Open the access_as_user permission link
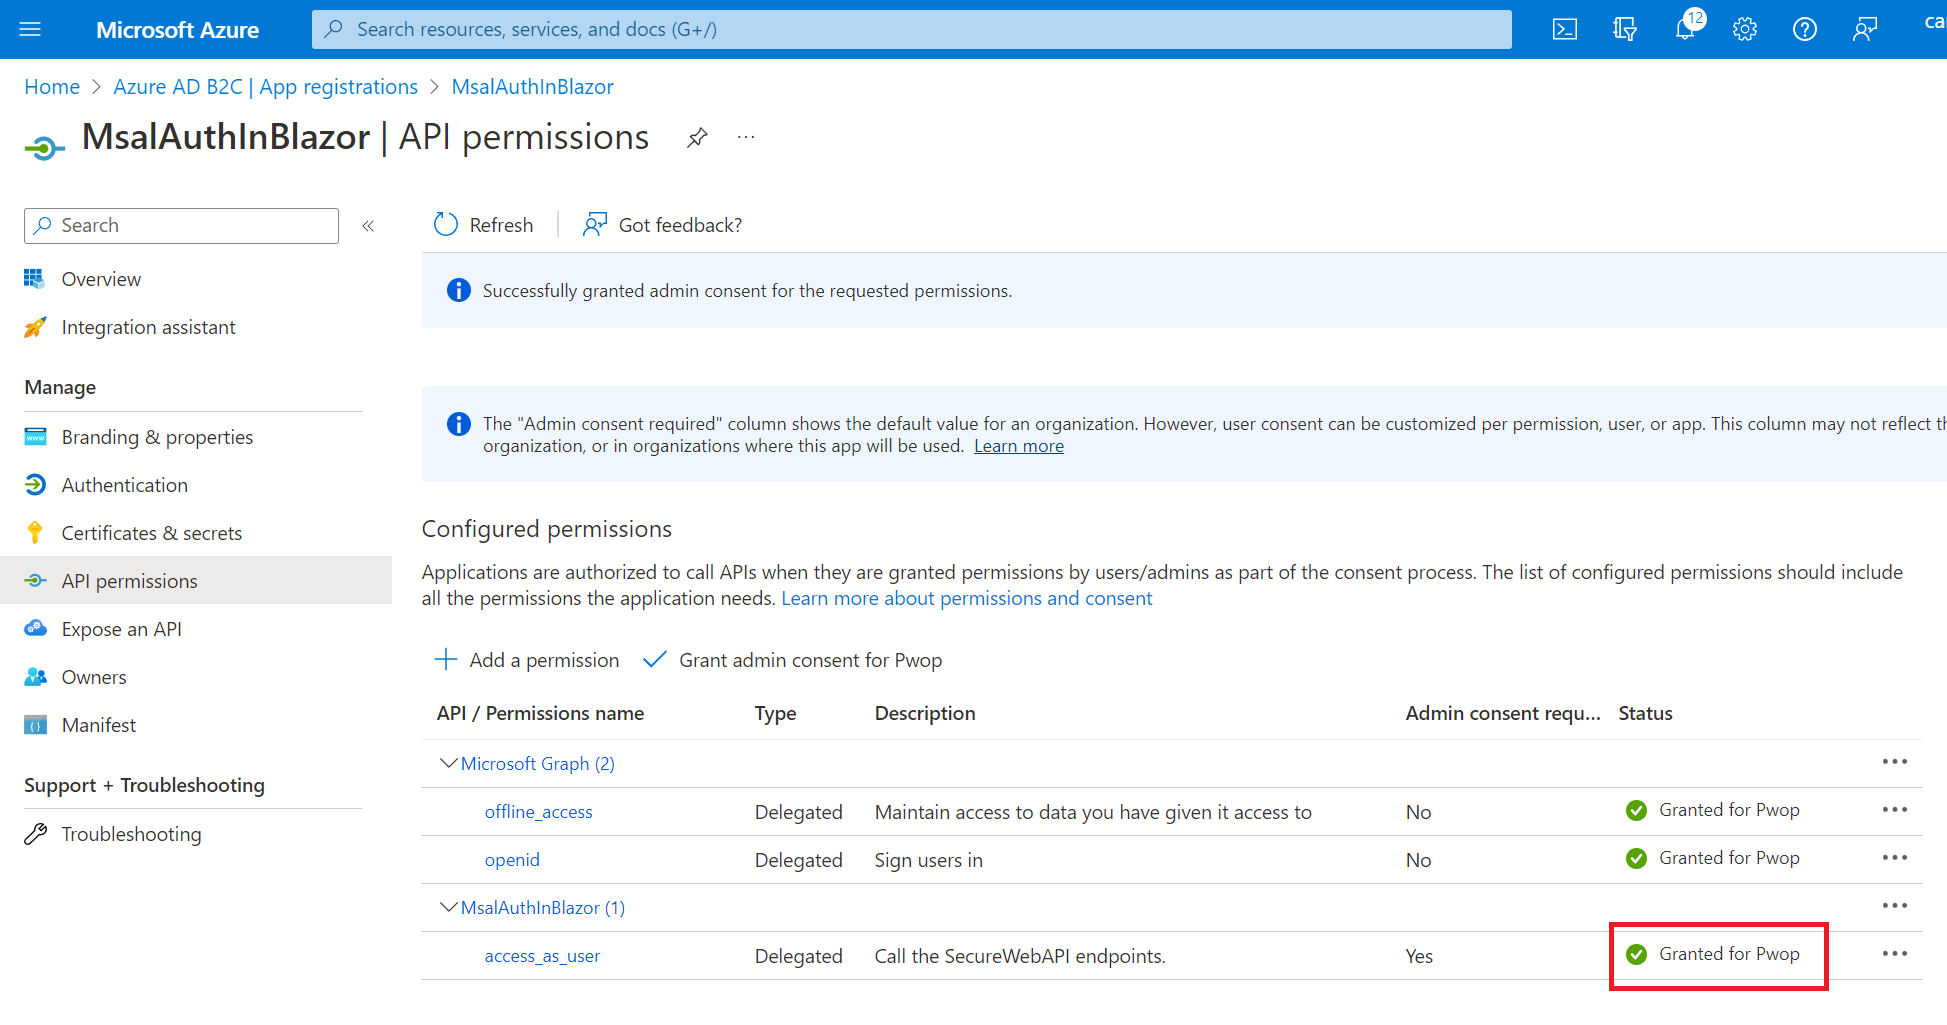This screenshot has height=1025, width=1947. (542, 956)
